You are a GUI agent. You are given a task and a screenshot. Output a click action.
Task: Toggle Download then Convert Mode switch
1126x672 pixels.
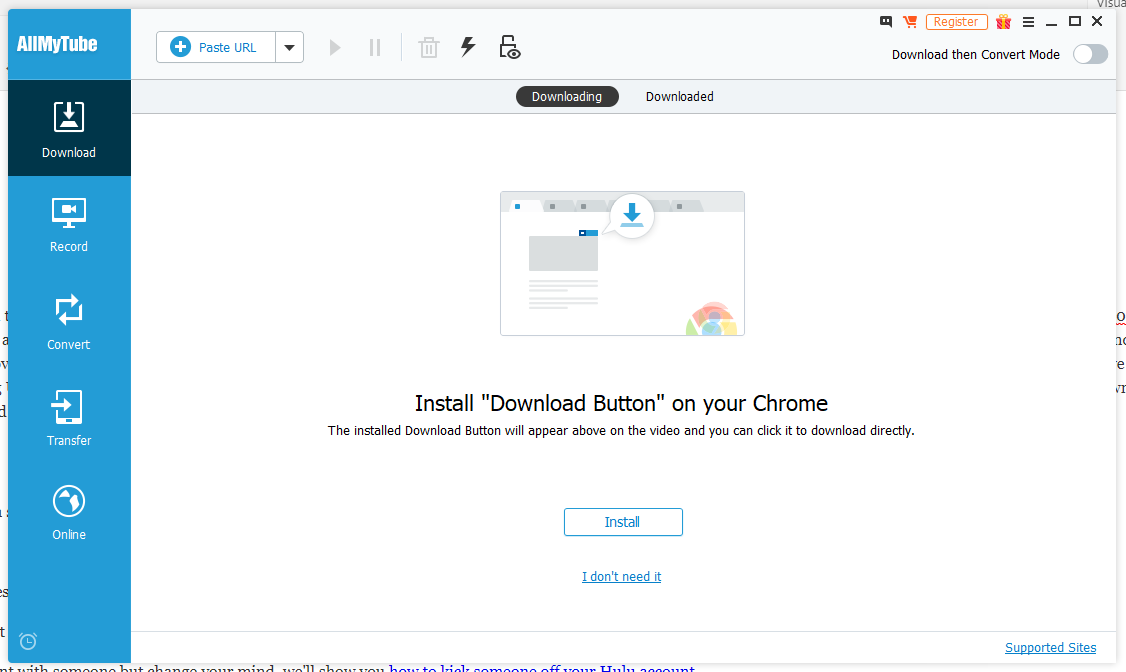1090,55
